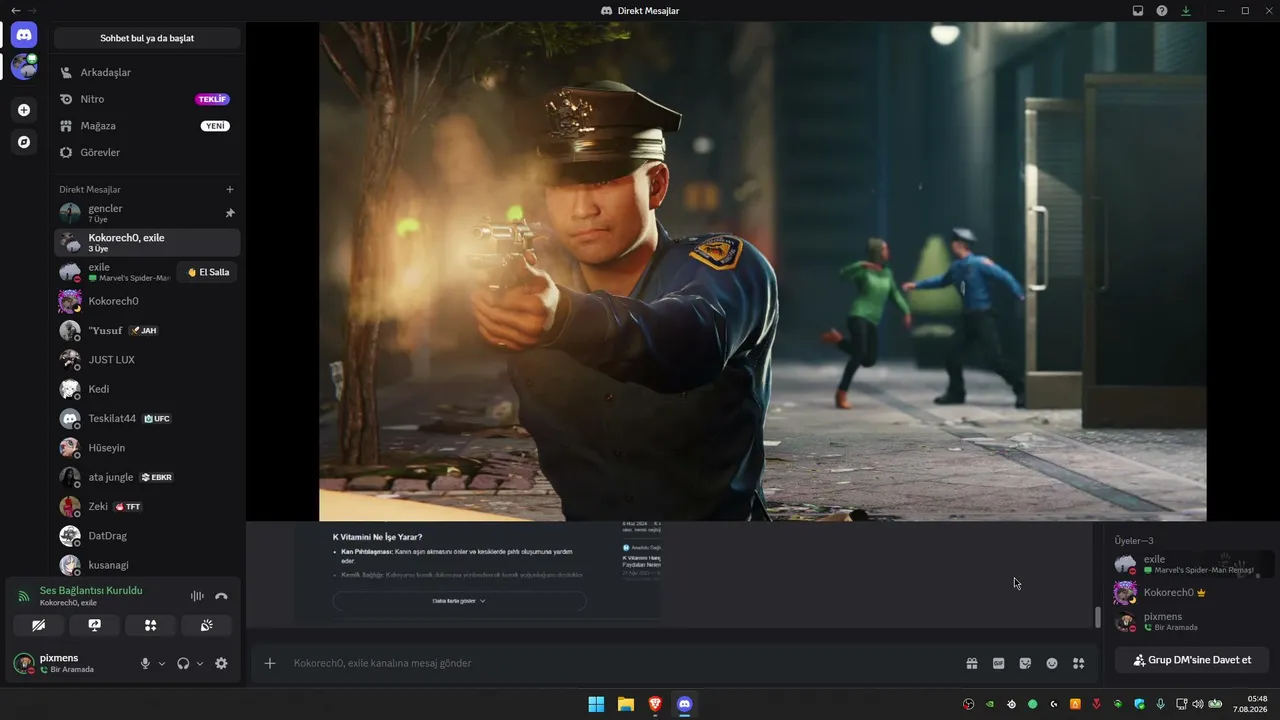Launch an activity from voice panel

tap(151, 625)
